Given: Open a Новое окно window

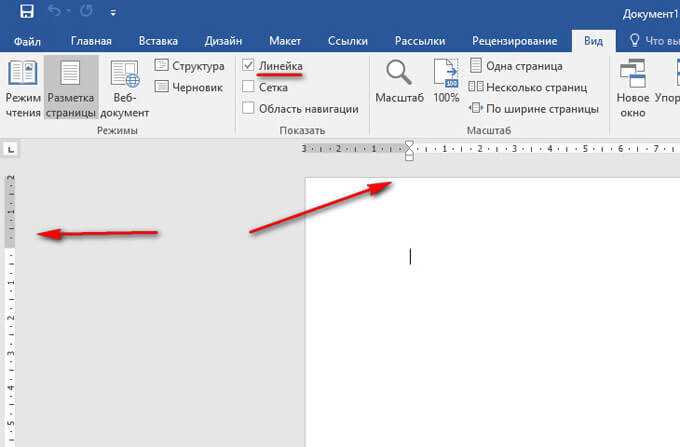Looking at the screenshot, I should pos(633,88).
